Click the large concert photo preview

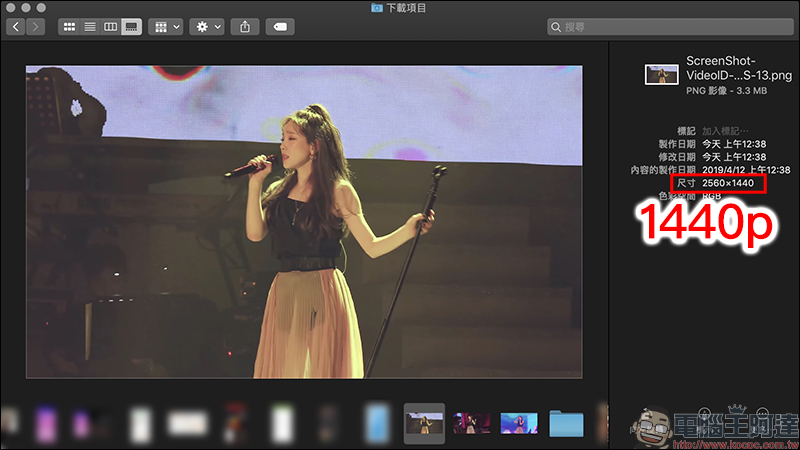coord(304,221)
